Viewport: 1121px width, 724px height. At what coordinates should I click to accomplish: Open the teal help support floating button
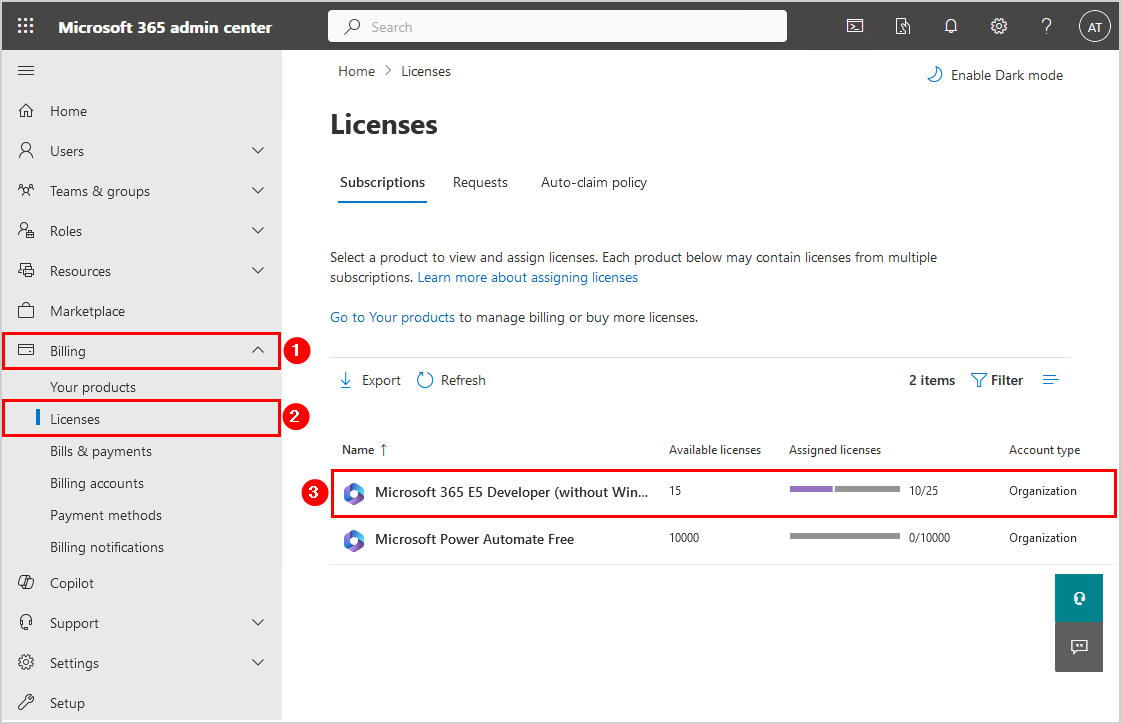(x=1079, y=598)
